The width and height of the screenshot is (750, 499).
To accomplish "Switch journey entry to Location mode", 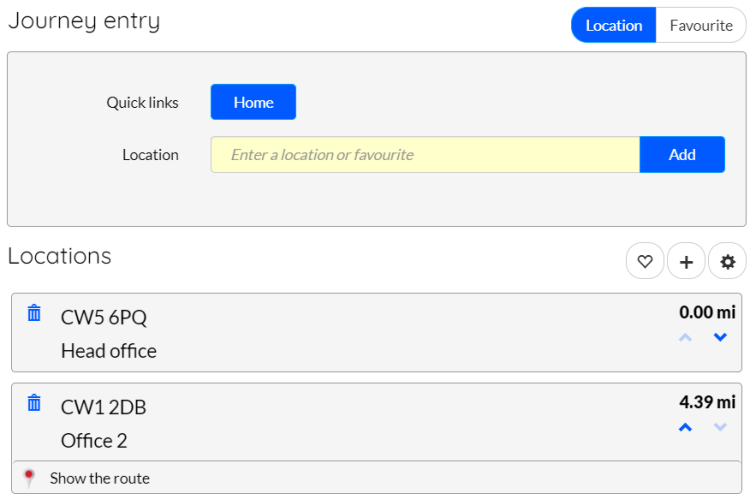I will click(x=614, y=25).
